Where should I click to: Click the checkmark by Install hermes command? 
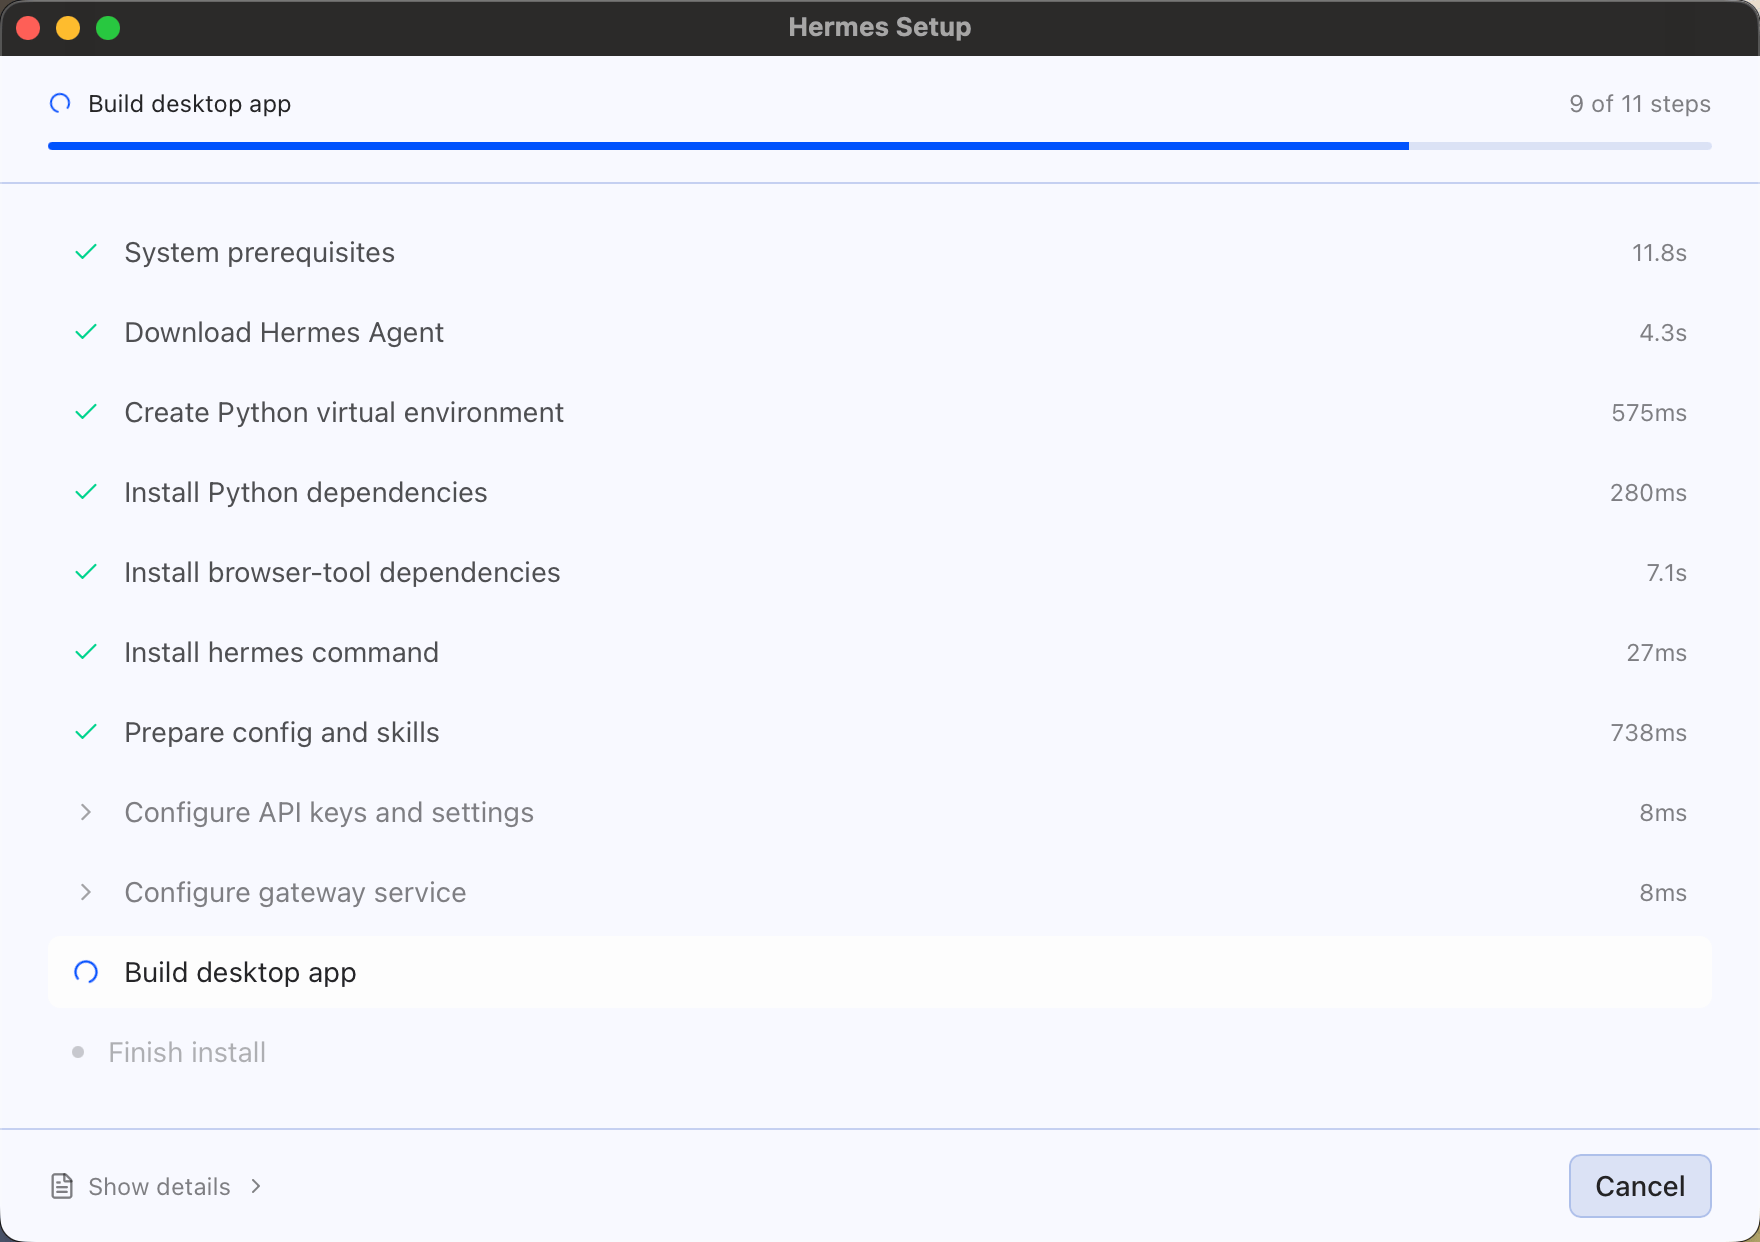[x=86, y=652]
